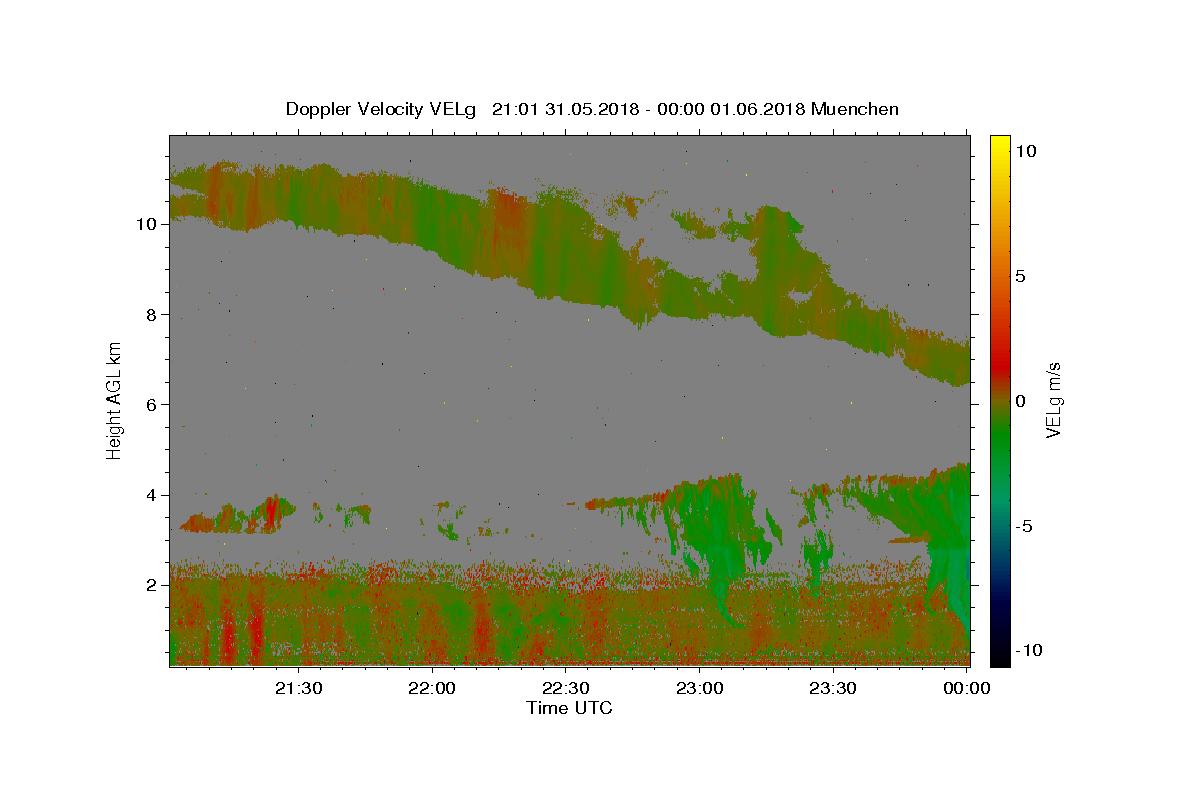Click the '00:00' time axis label
The height and width of the screenshot is (800, 1200).
966,688
